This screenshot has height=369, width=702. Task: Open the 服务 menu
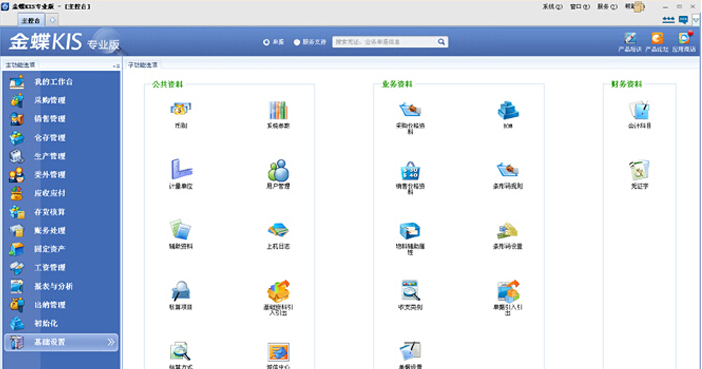tap(607, 7)
